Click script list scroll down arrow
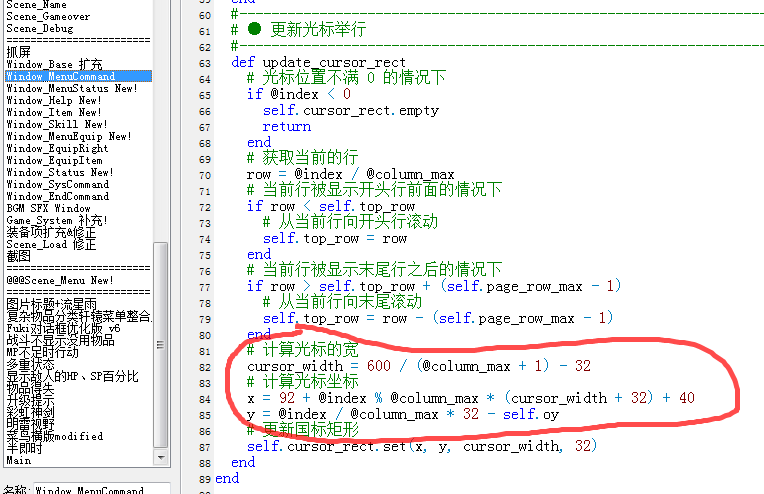This screenshot has height=494, width=764. (160, 458)
